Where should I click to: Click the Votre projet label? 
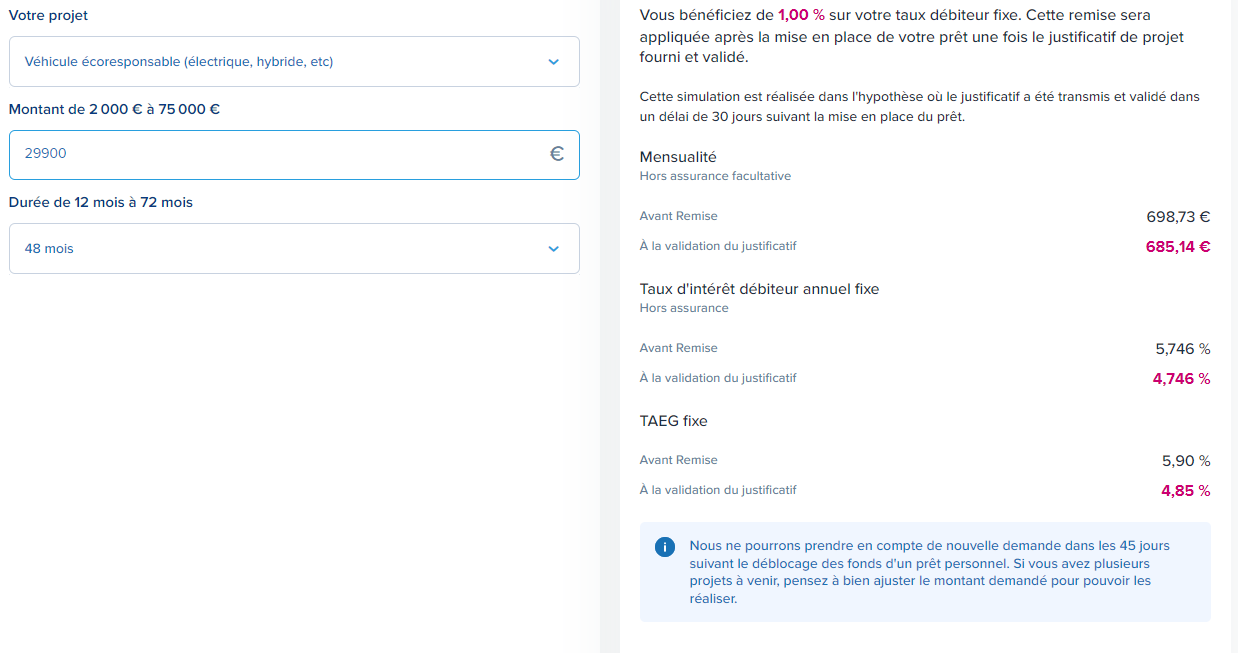coord(48,16)
